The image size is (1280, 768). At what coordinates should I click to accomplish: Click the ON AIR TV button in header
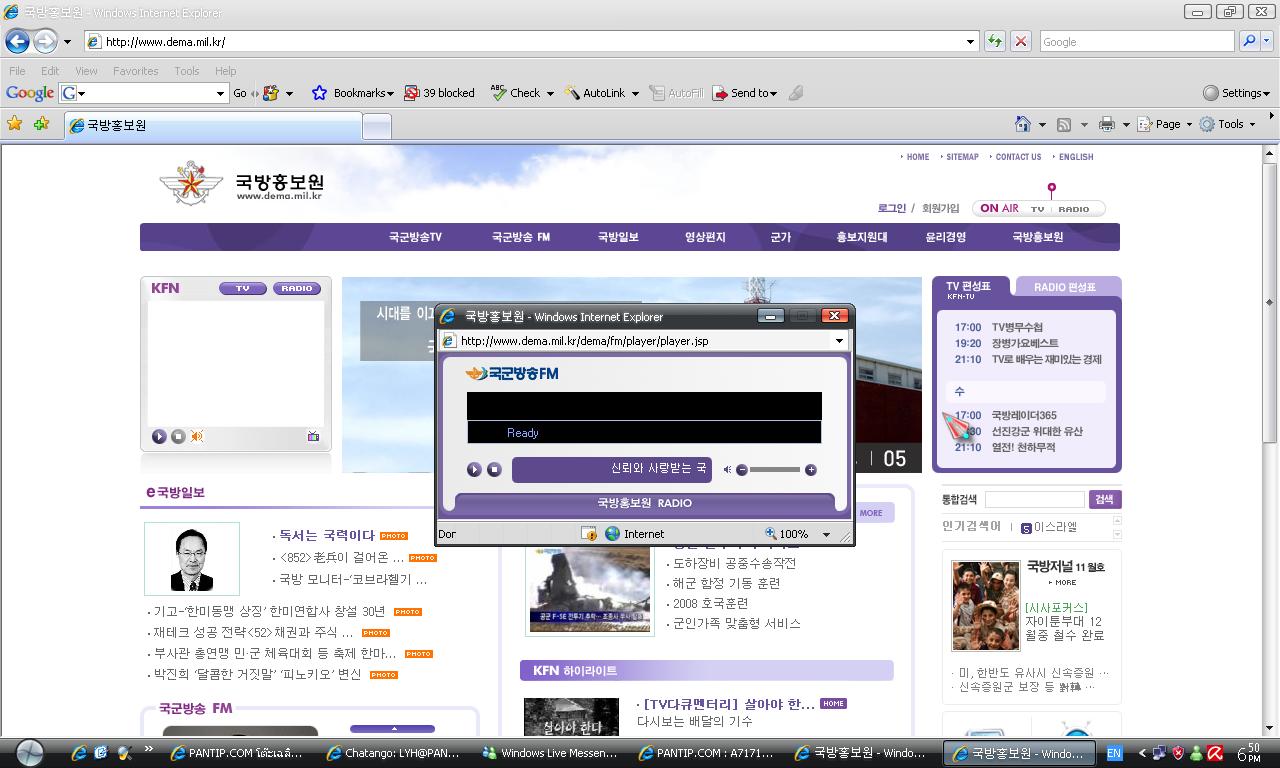(x=1038, y=209)
